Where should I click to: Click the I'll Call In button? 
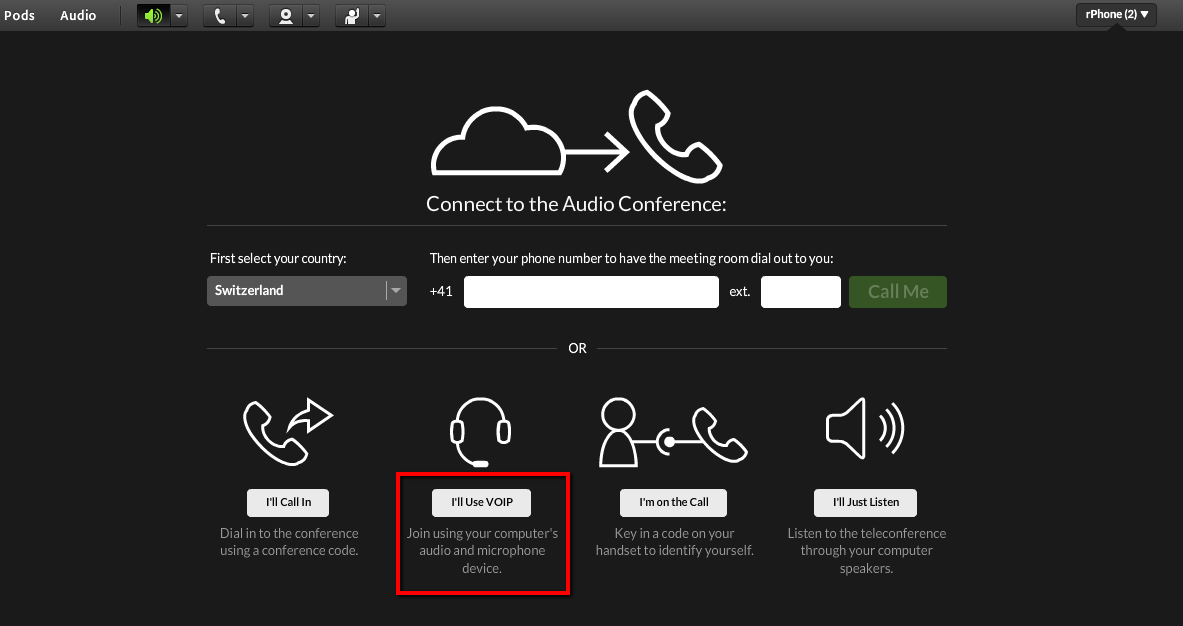pos(287,502)
